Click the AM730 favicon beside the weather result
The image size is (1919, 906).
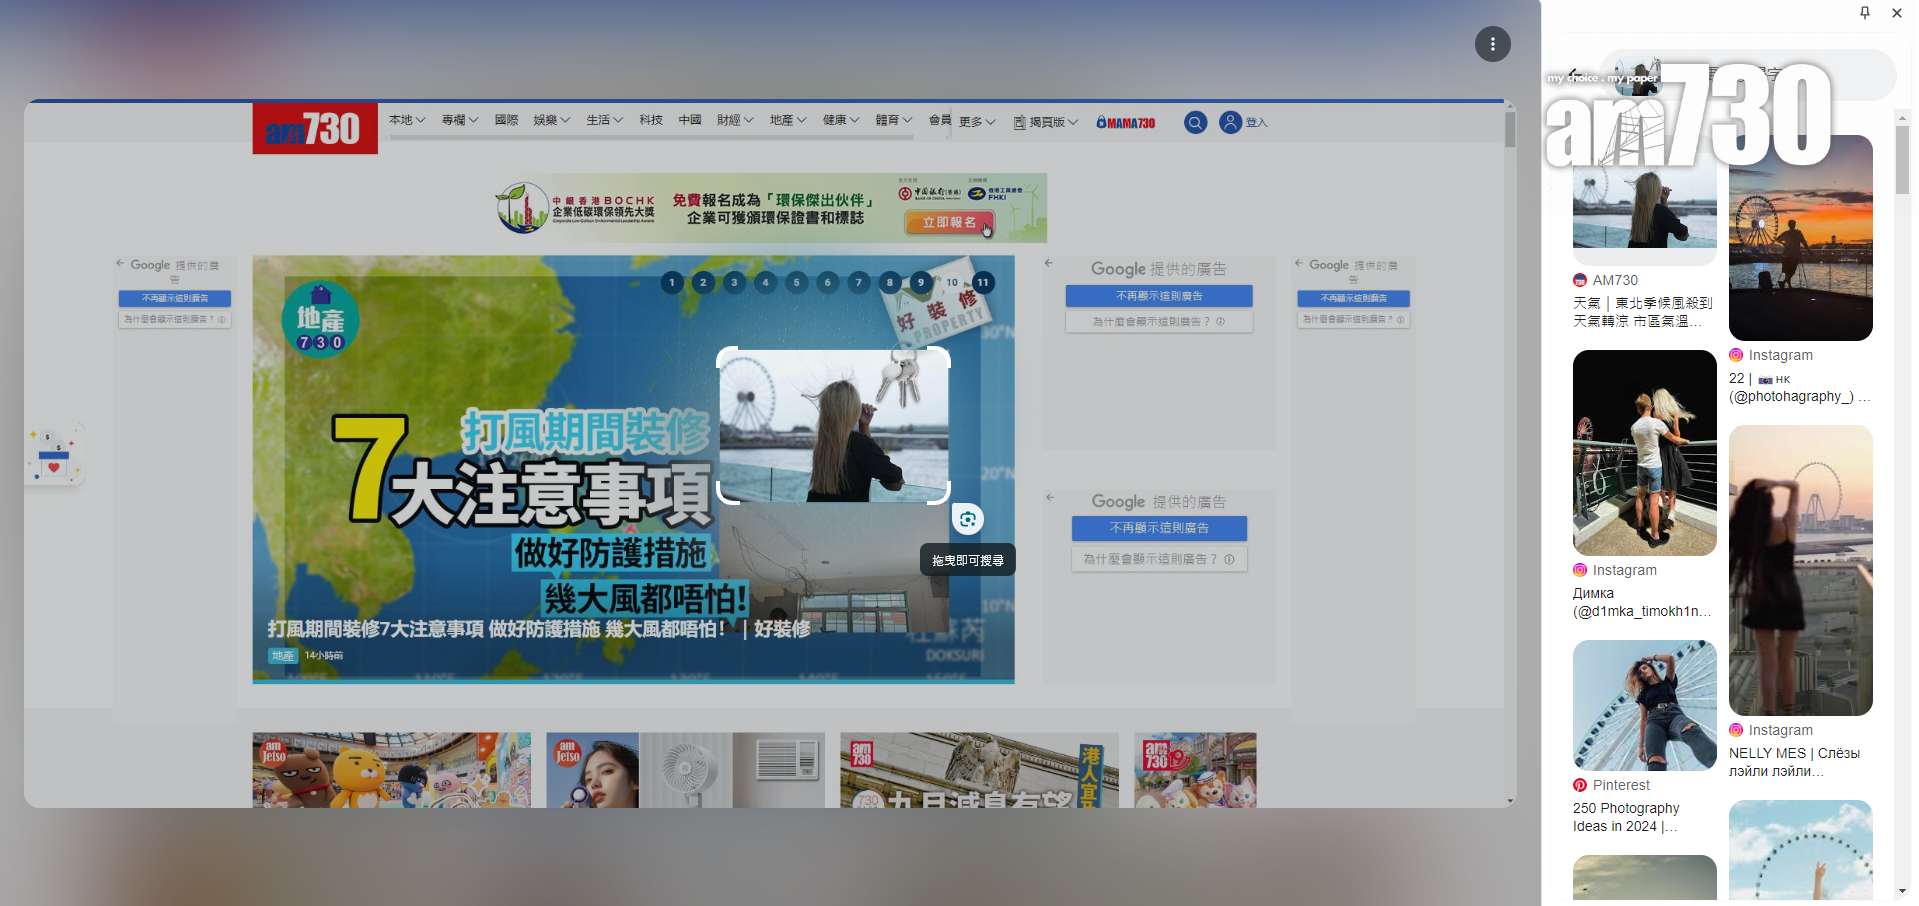1580,280
